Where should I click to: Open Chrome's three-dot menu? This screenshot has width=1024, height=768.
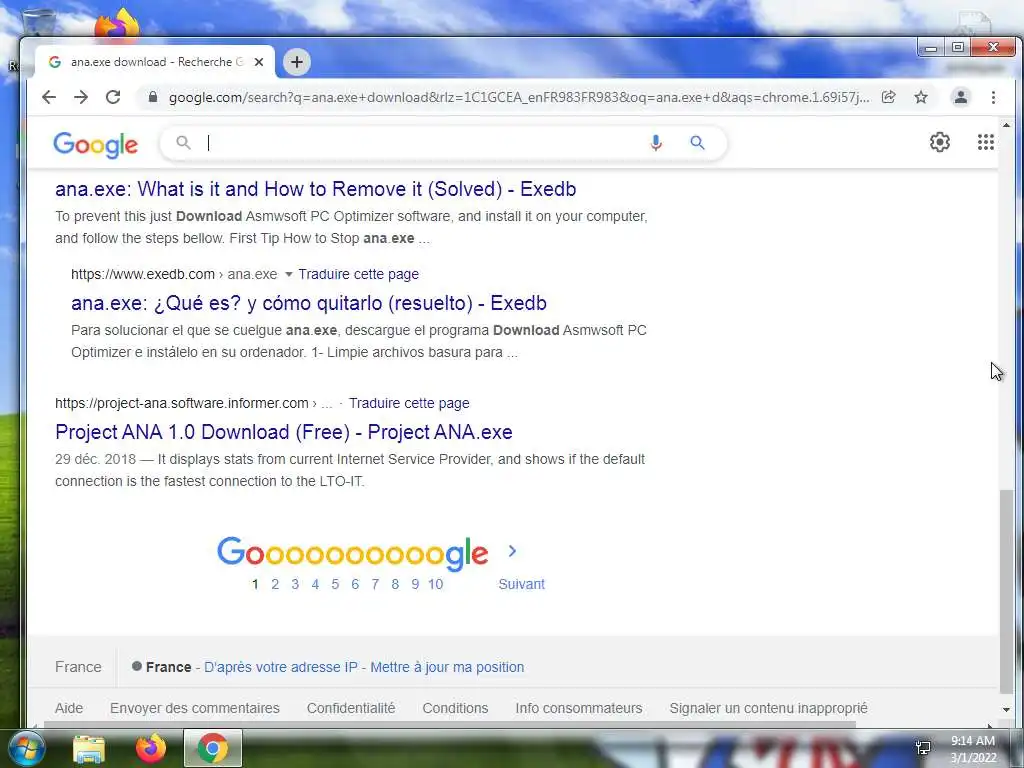(x=993, y=97)
